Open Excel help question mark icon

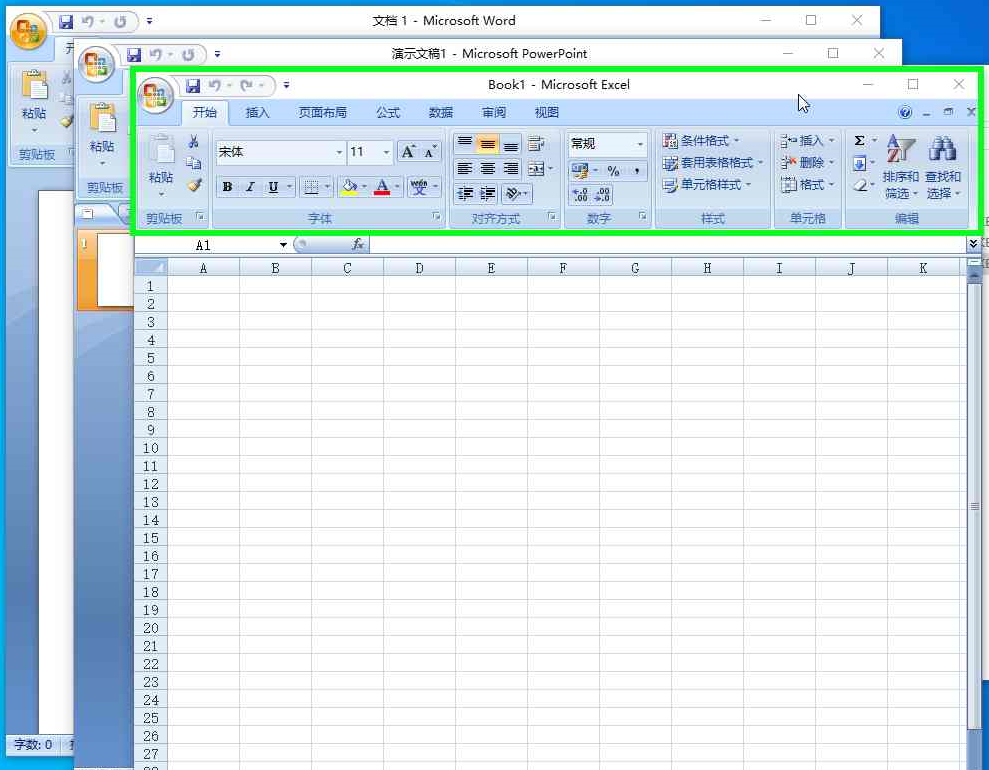tap(905, 112)
